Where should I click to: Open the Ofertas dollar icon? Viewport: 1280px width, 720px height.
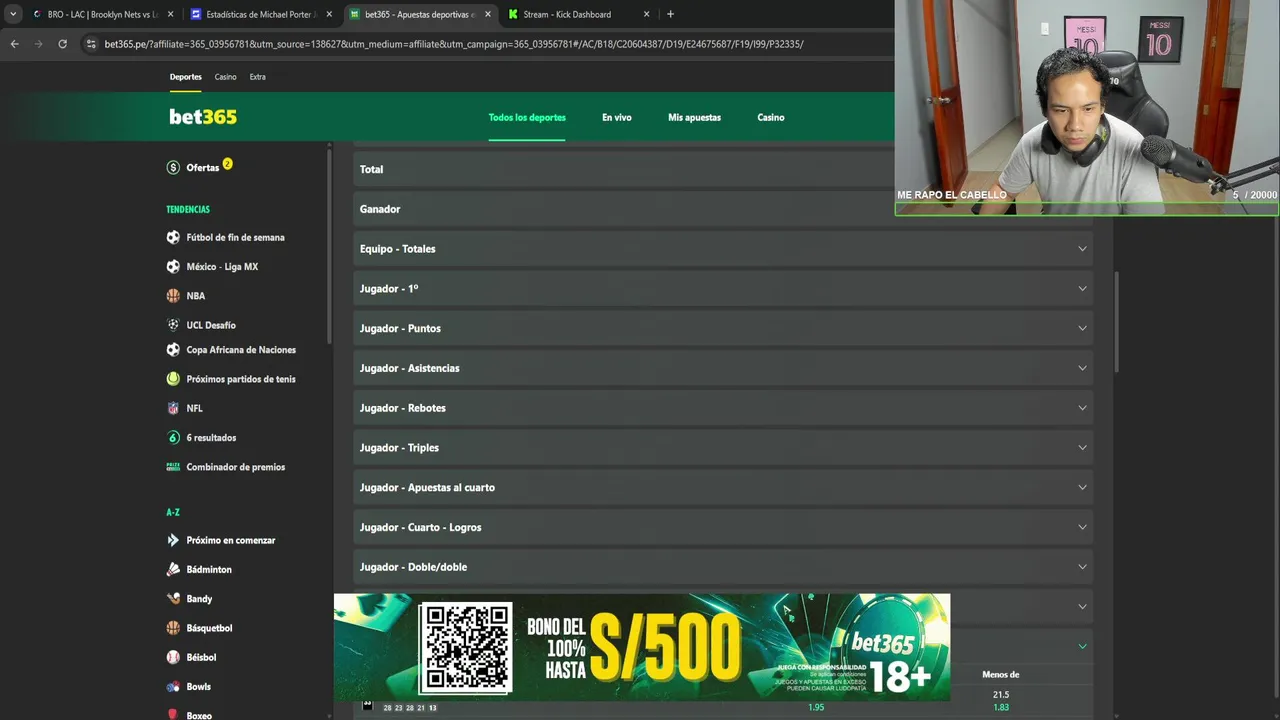point(173,168)
